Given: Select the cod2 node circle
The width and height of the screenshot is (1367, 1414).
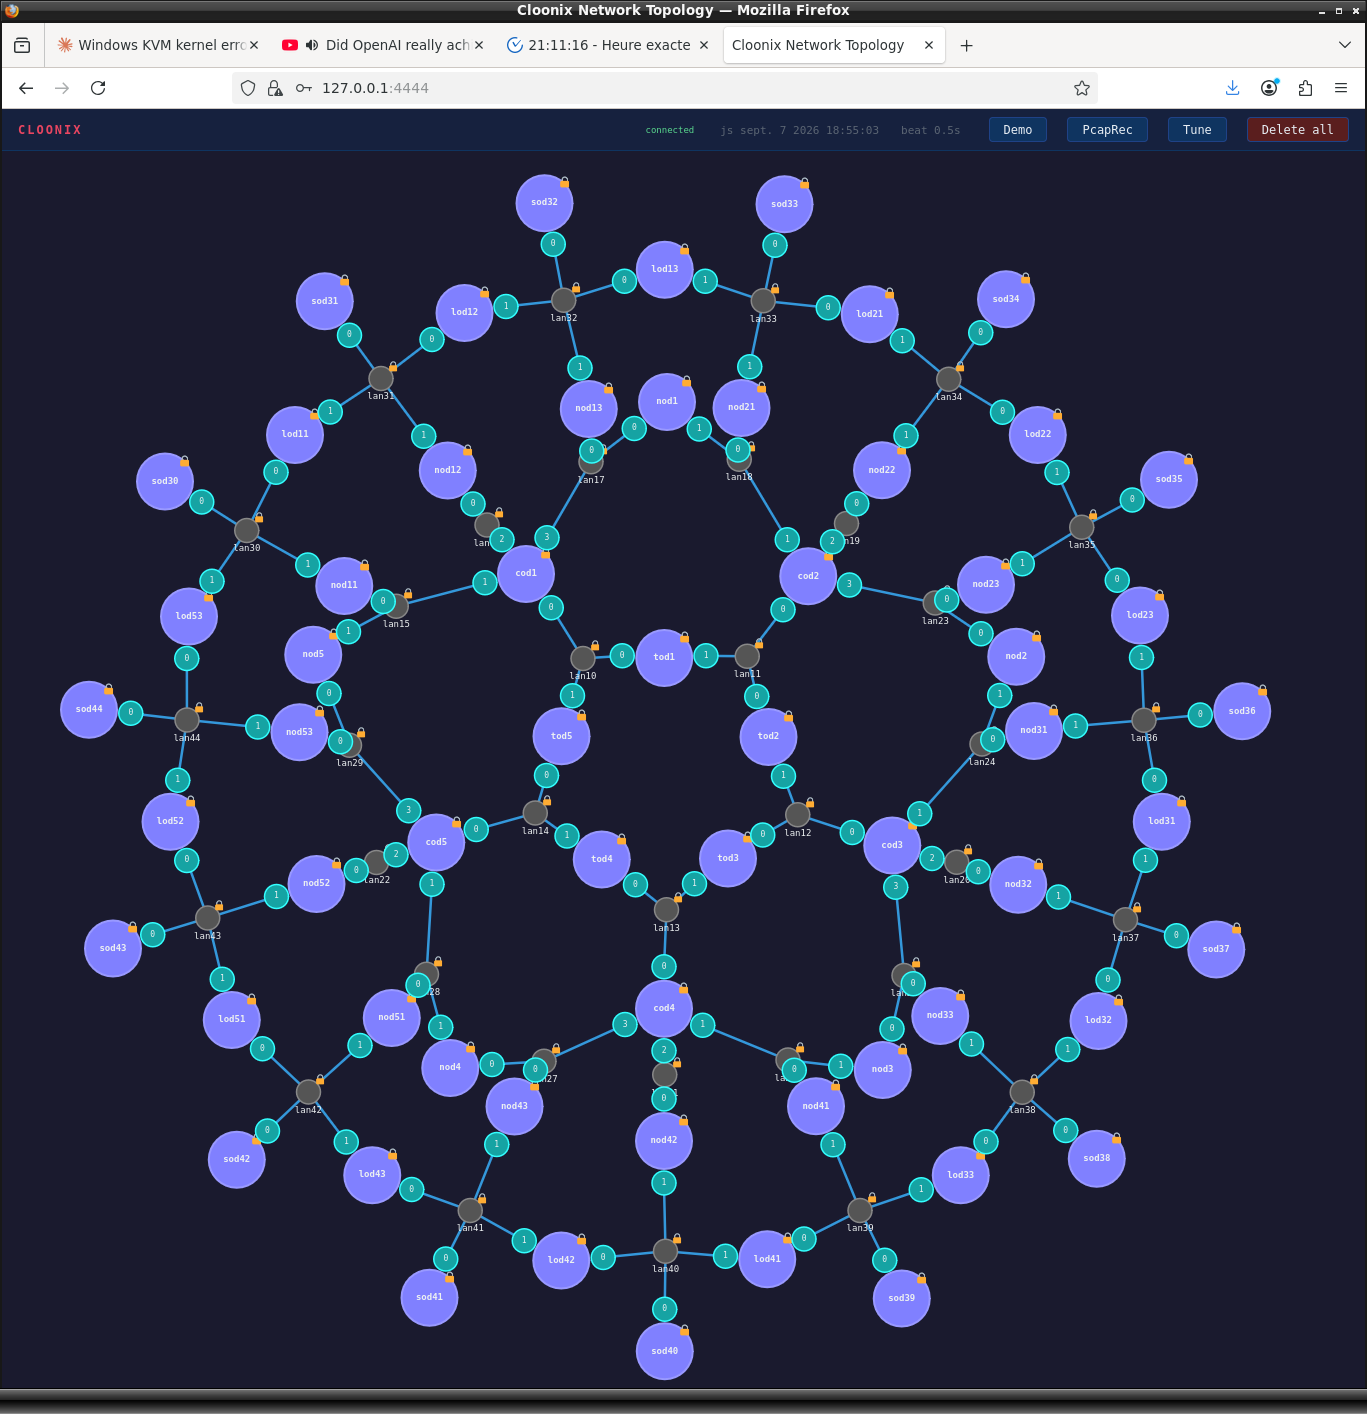Looking at the screenshot, I should (x=808, y=576).
